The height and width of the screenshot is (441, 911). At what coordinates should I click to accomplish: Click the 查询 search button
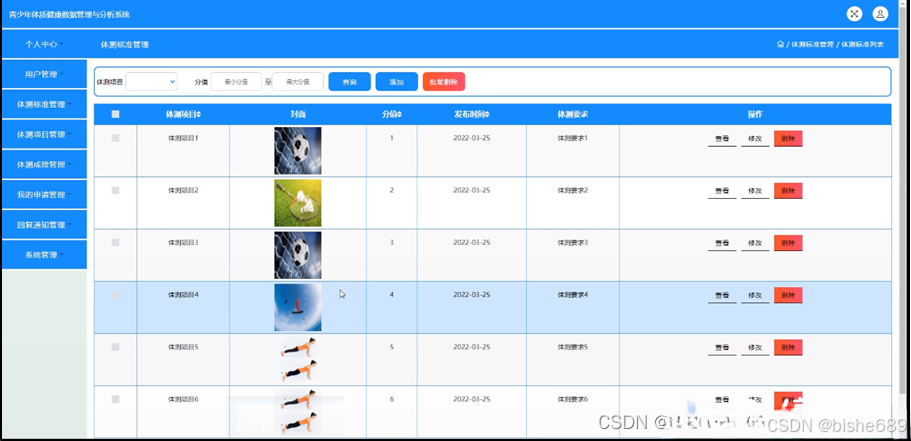tap(350, 82)
